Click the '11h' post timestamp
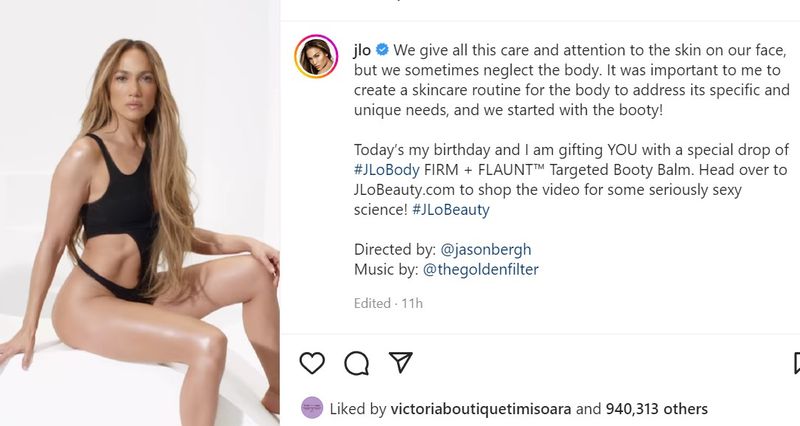Viewport: 800px width, 426px height. point(412,302)
